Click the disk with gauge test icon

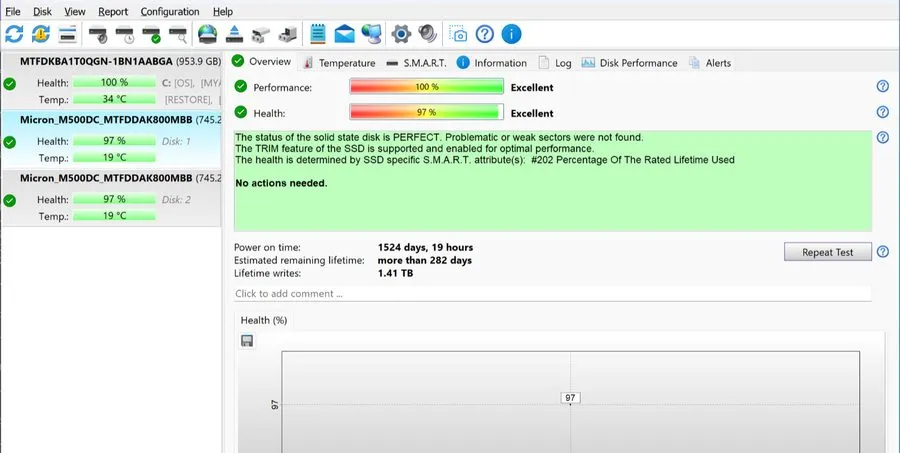98,34
